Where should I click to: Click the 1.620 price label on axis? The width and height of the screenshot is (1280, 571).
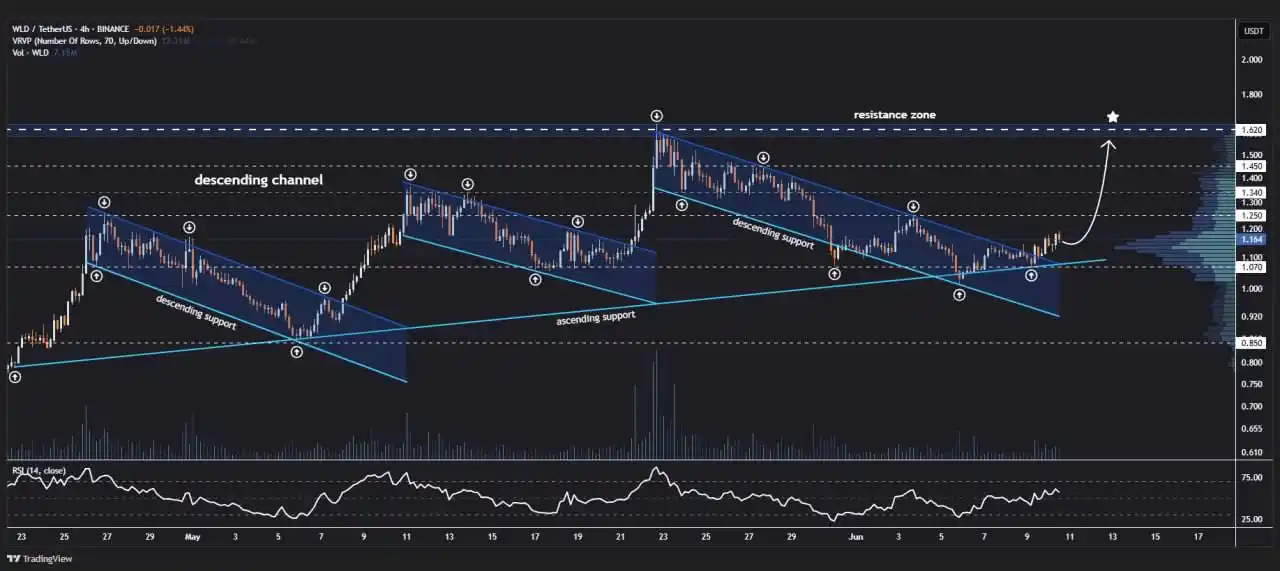click(x=1253, y=131)
